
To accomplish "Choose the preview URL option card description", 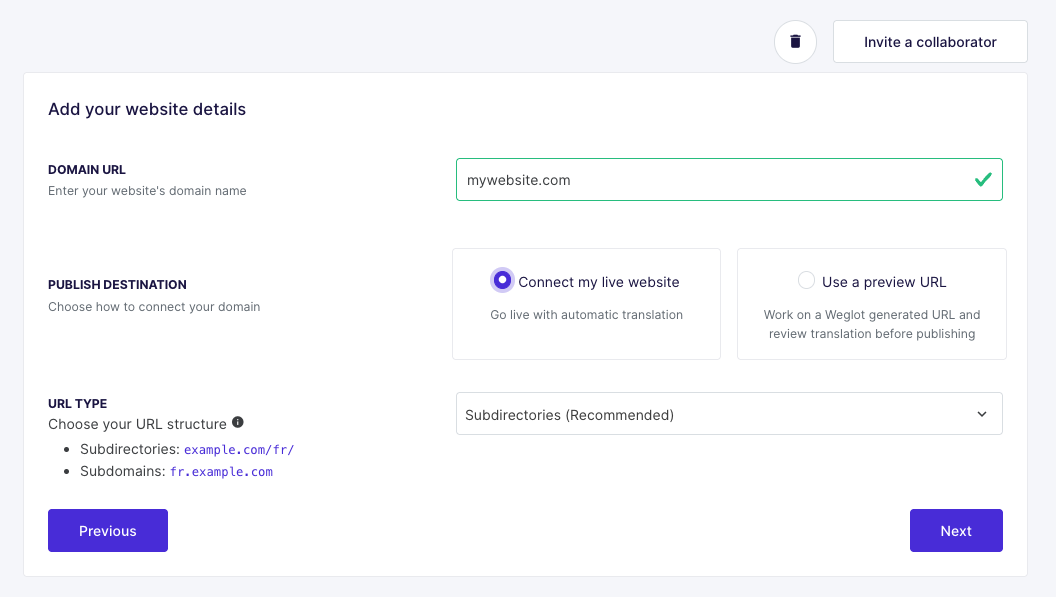I will (x=872, y=324).
